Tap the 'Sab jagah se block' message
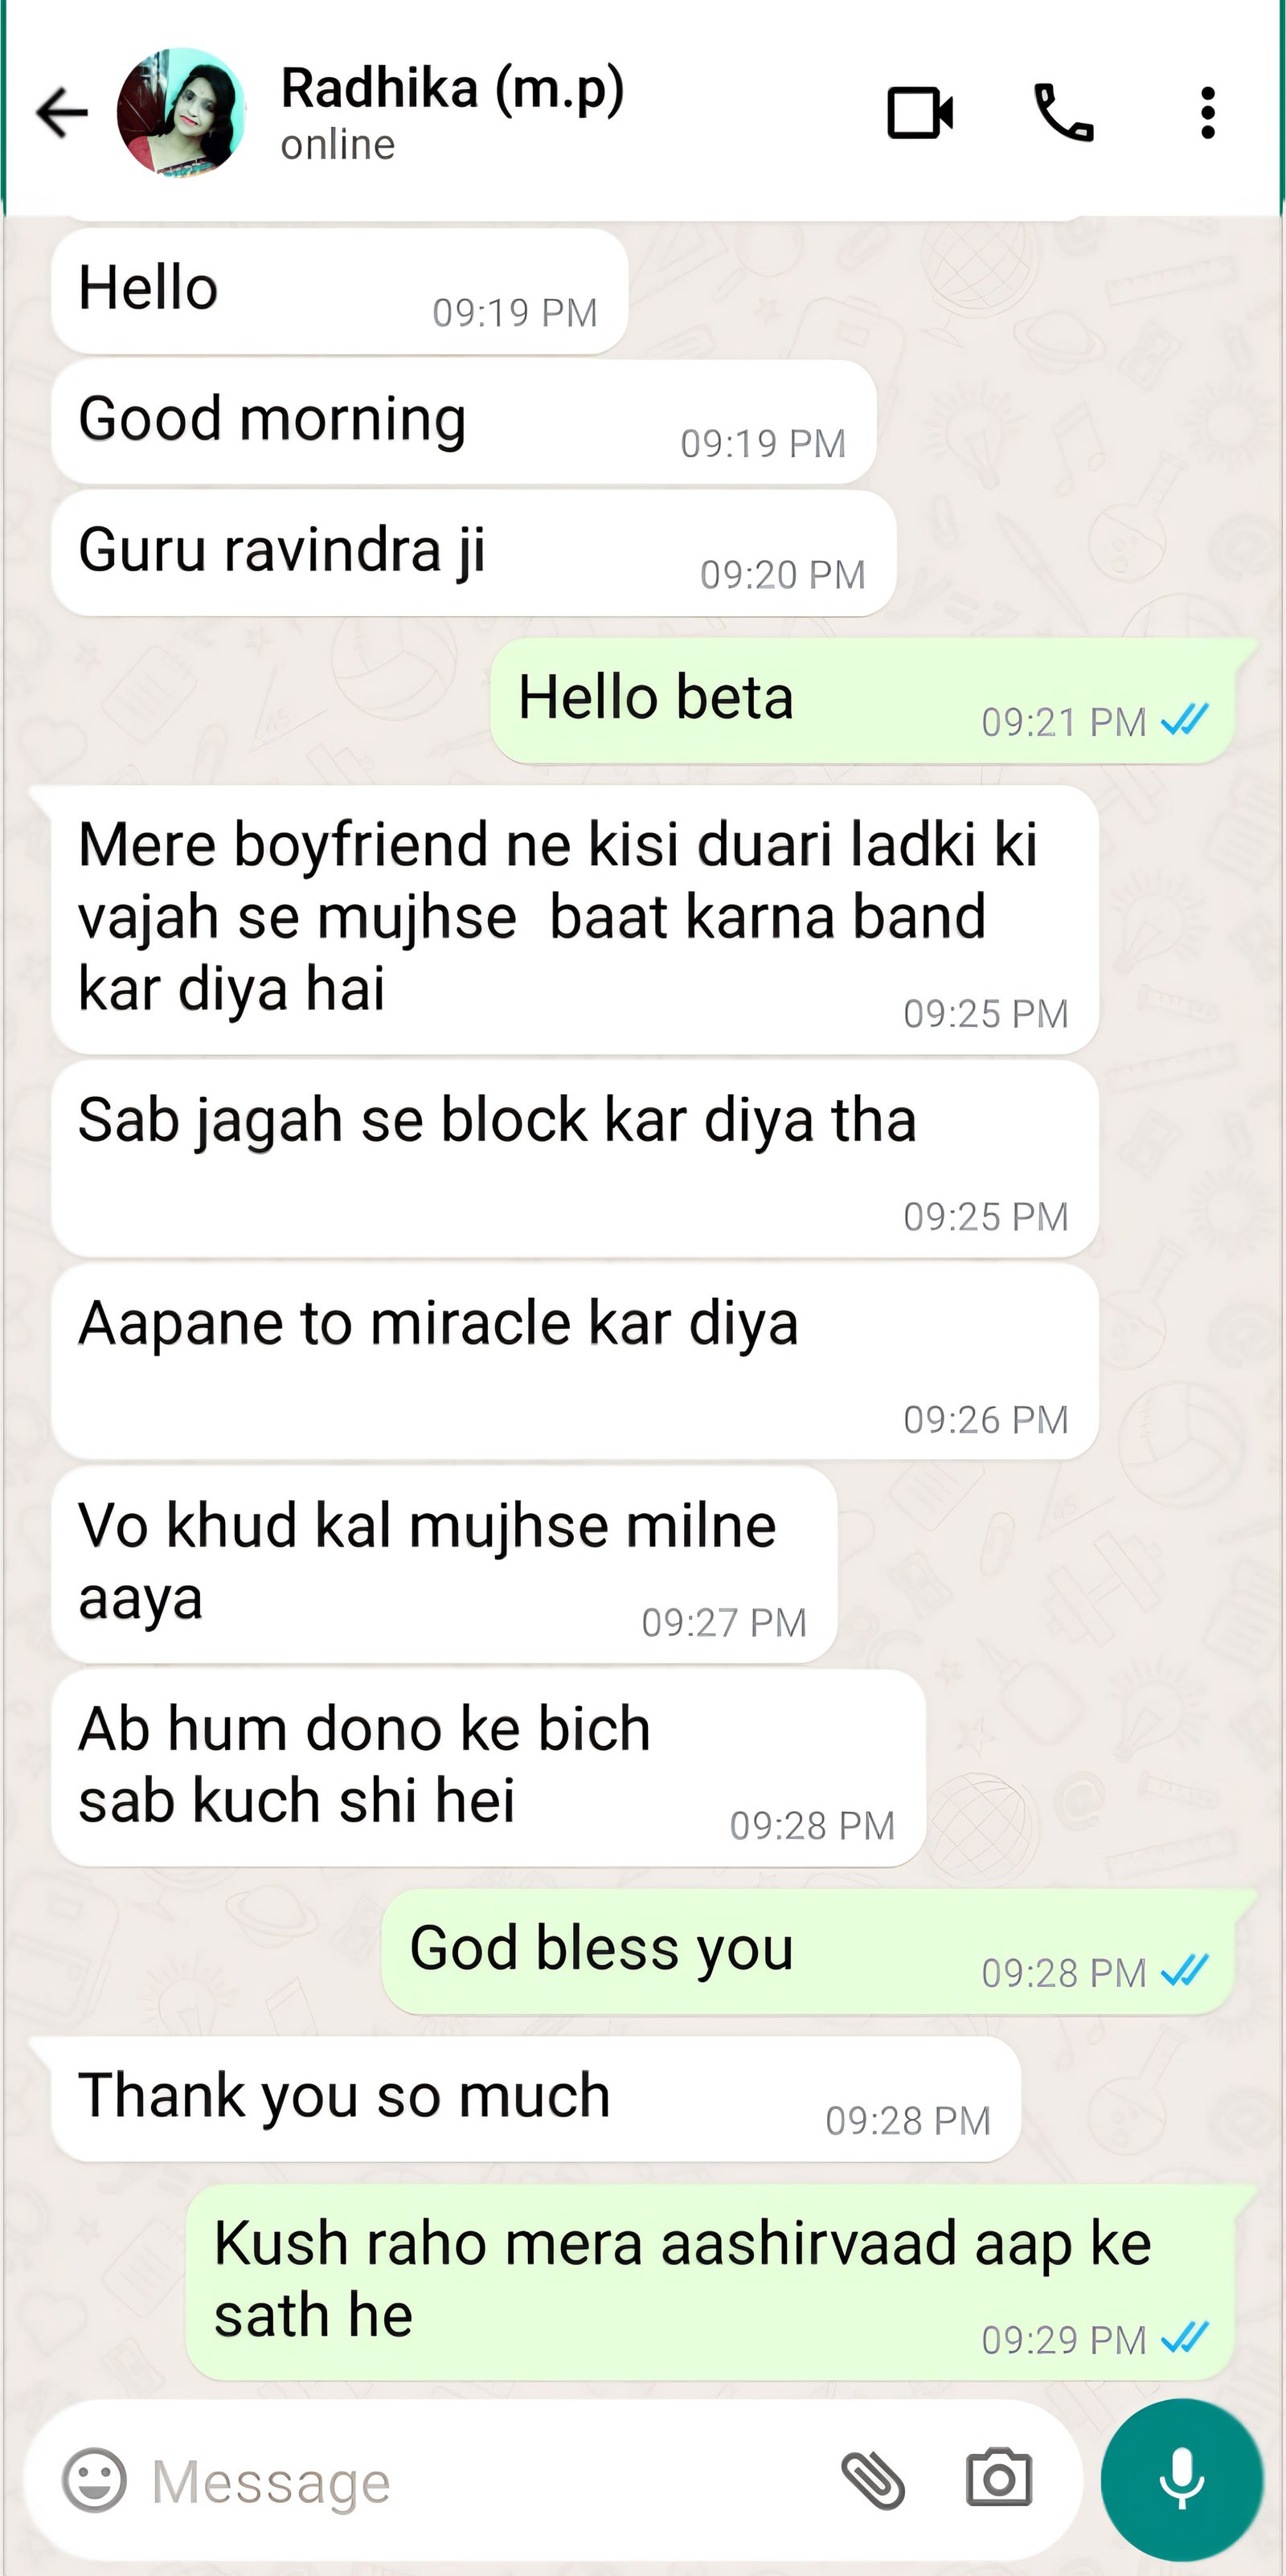 (575, 1159)
